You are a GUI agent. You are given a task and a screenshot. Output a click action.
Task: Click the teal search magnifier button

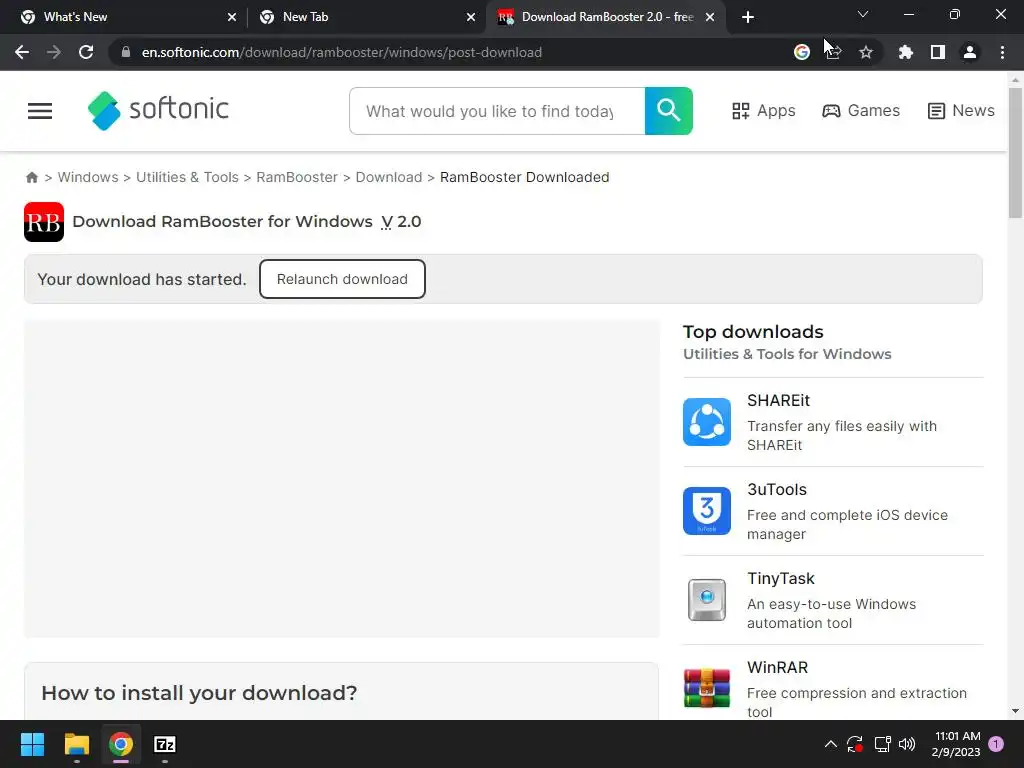coord(668,111)
